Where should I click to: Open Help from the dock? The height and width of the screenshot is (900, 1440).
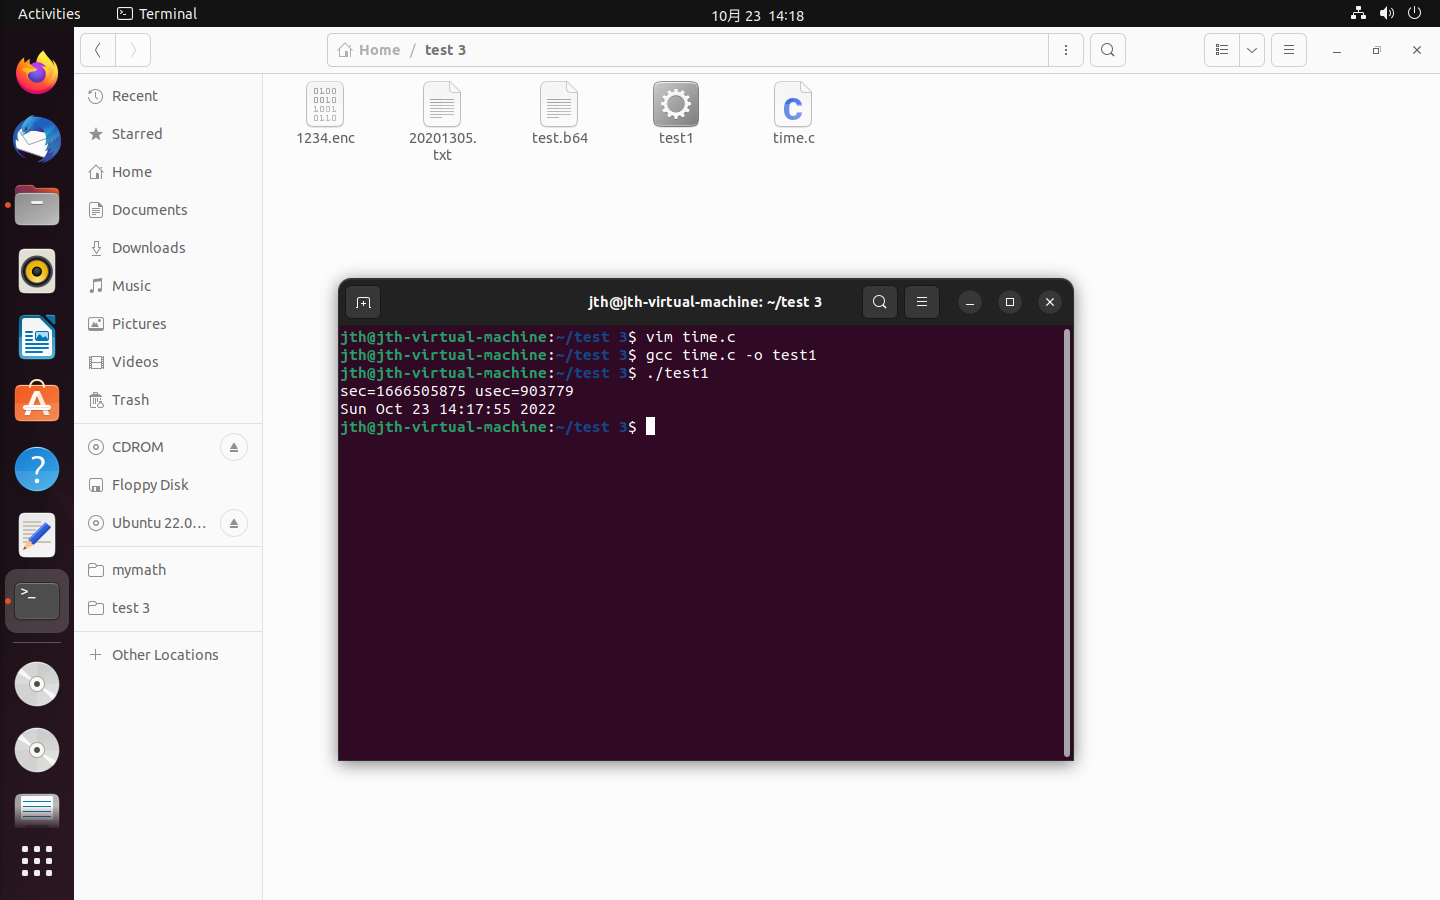(x=37, y=469)
